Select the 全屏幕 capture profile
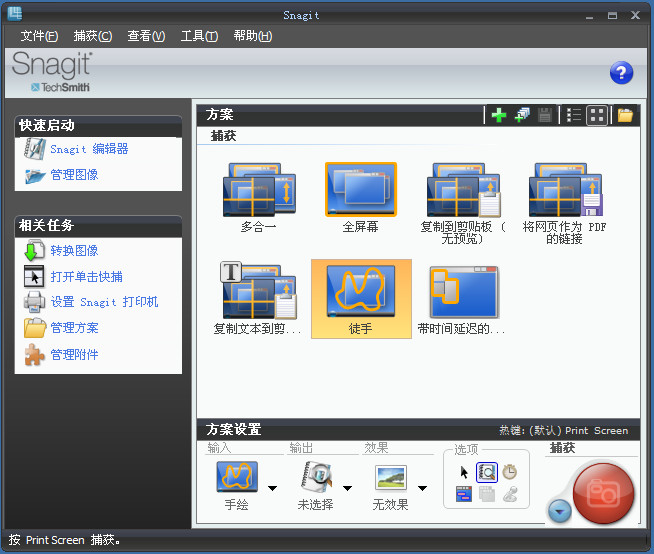The width and height of the screenshot is (654, 554). [360, 198]
